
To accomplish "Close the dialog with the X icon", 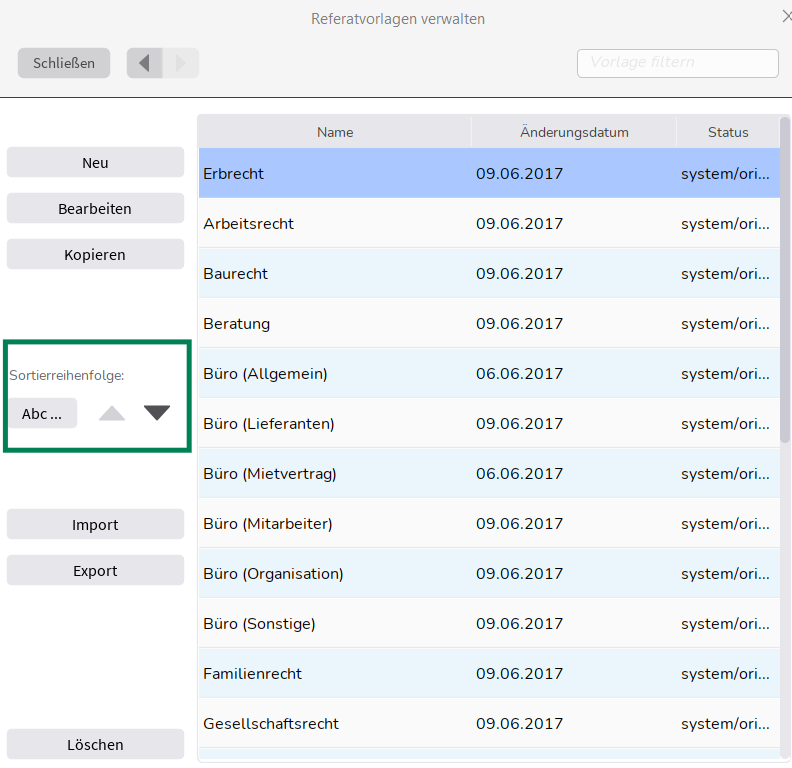I will coord(786,17).
